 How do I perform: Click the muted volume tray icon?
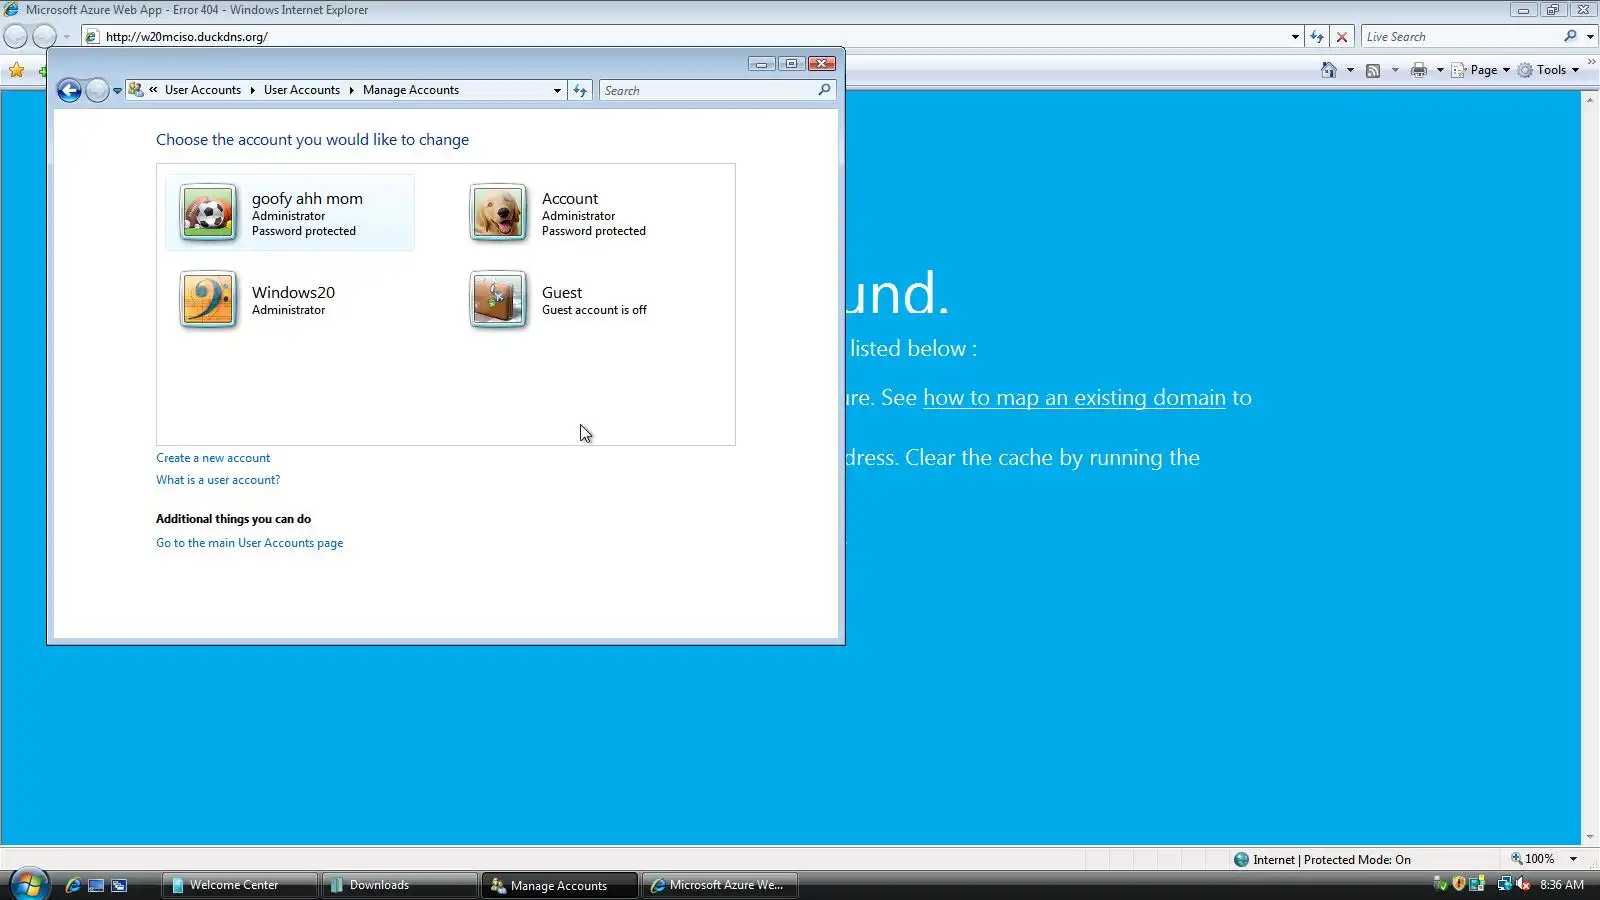coord(1523,884)
